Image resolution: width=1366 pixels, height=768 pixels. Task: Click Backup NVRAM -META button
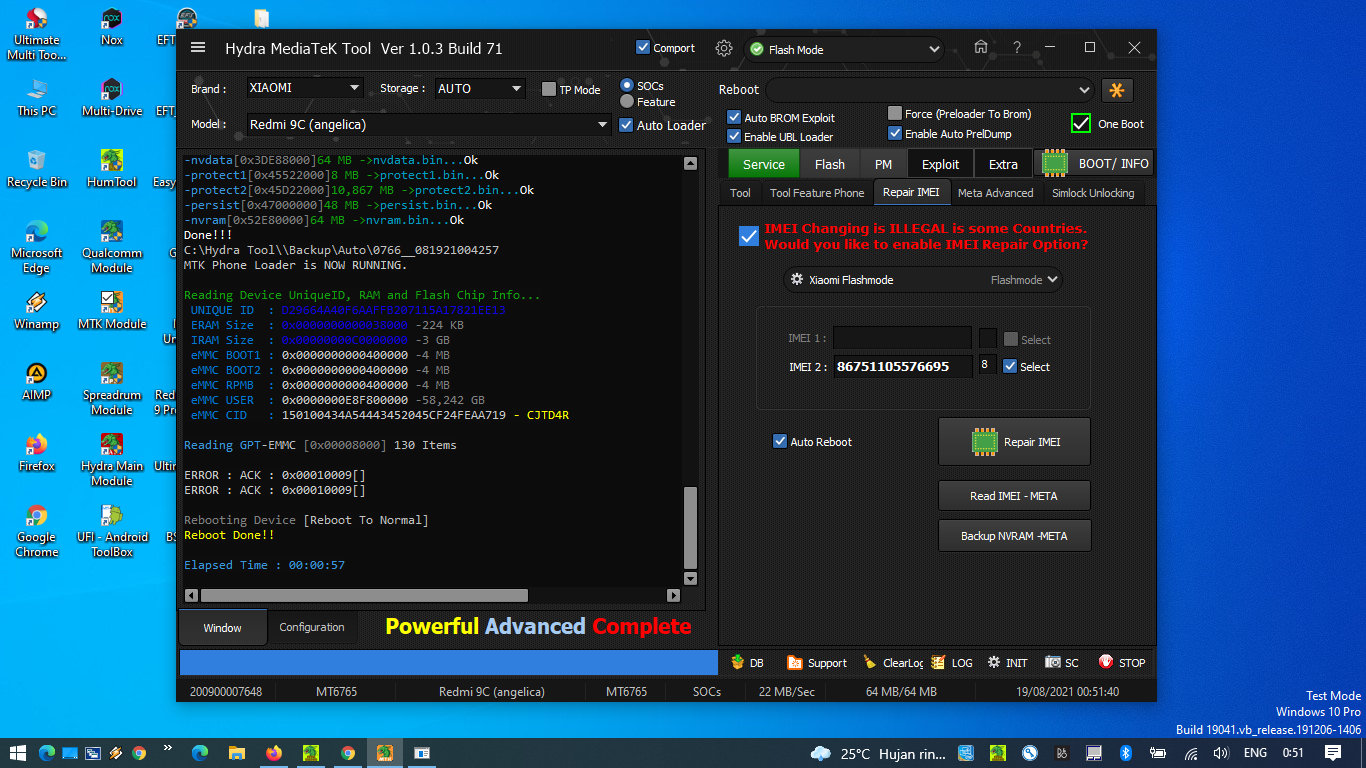[x=1014, y=536]
